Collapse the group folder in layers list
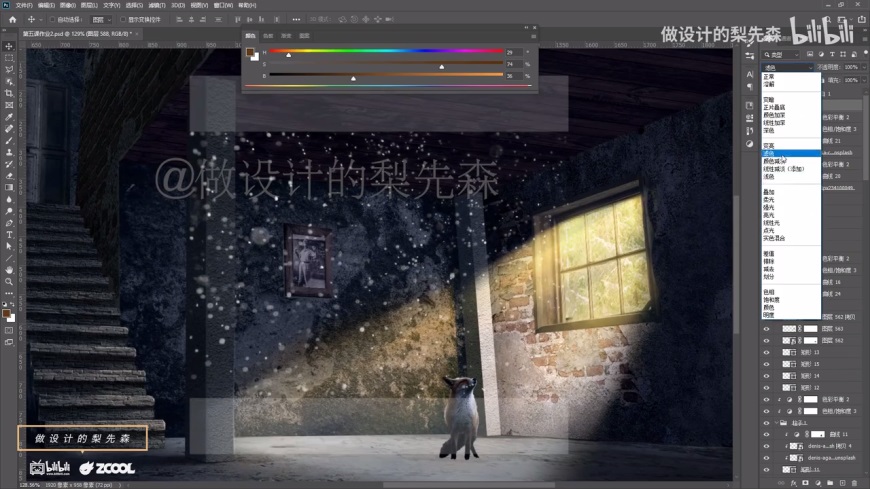The image size is (870, 489). coord(776,422)
